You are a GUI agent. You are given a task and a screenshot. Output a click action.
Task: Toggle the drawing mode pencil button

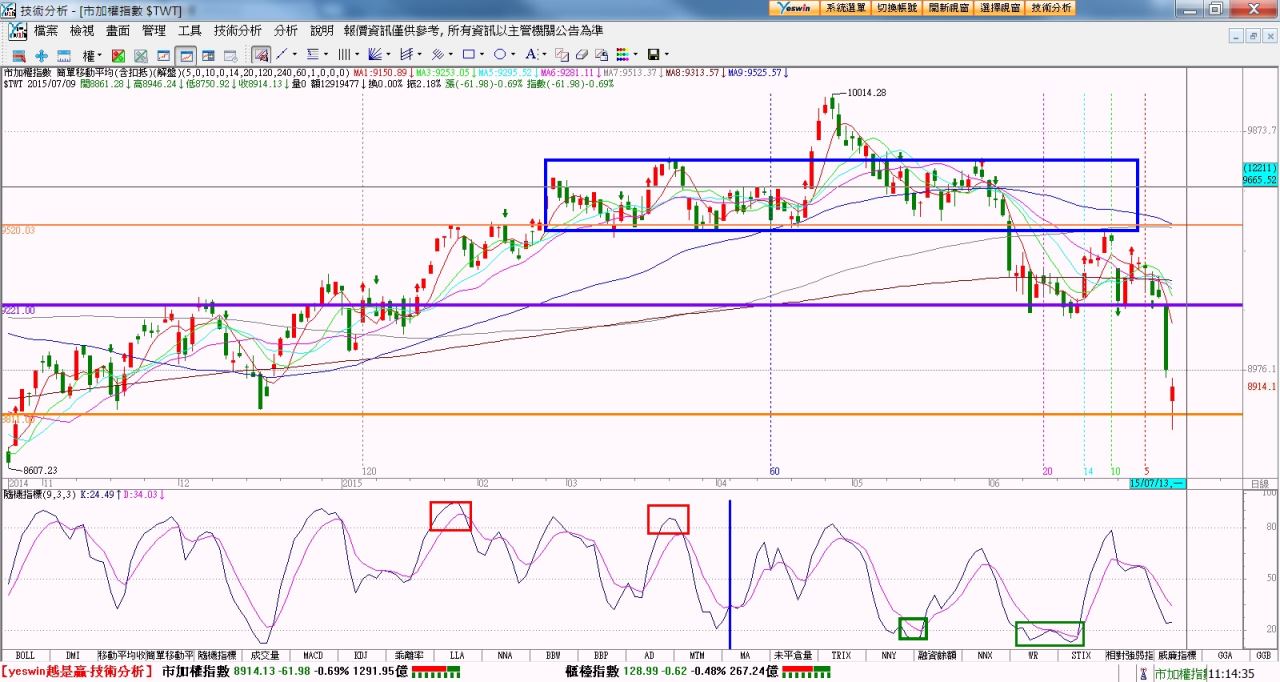[x=260, y=54]
